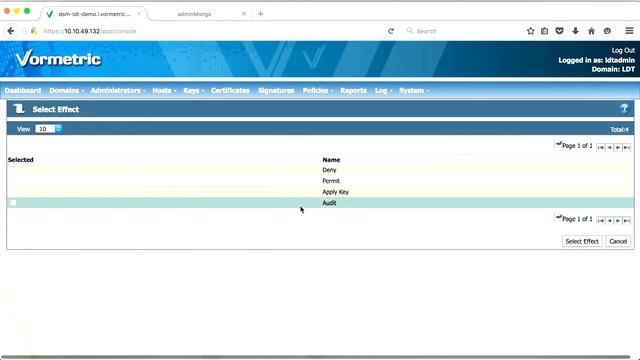This screenshot has width=640, height=360.
Task: Open the Reports menu item
Action: coord(353,91)
